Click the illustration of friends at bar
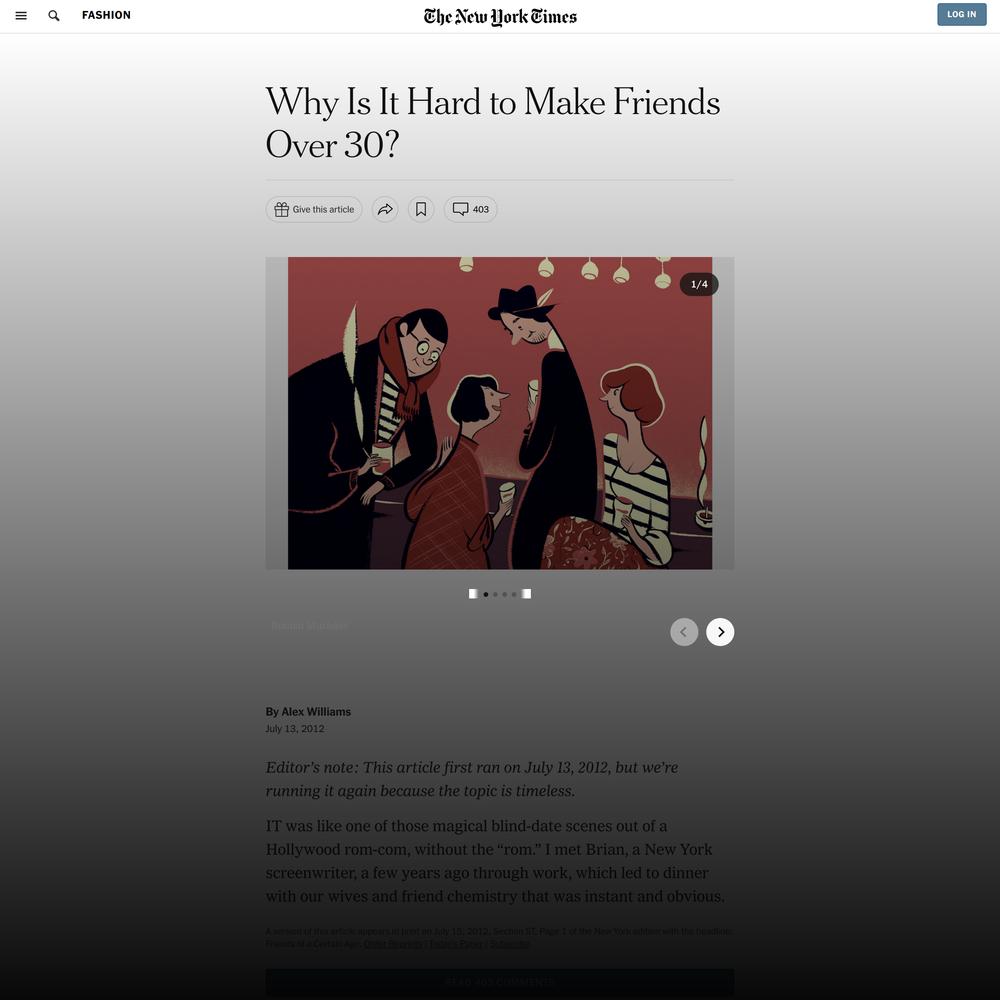The width and height of the screenshot is (1000, 1000). click(x=500, y=413)
